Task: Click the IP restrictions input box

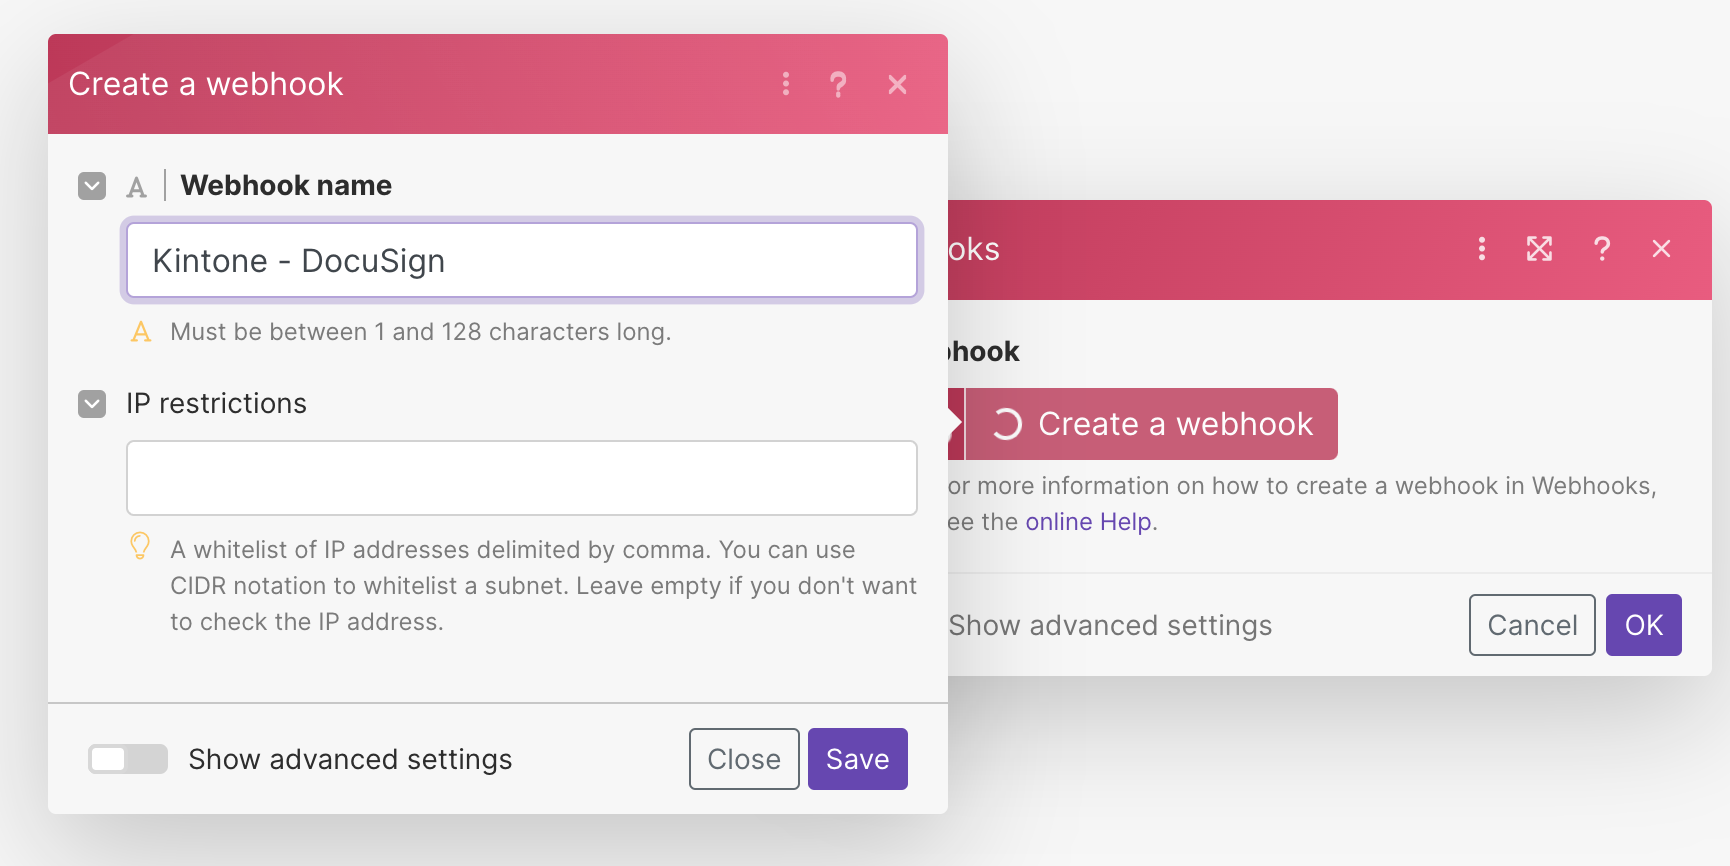Action: (521, 478)
